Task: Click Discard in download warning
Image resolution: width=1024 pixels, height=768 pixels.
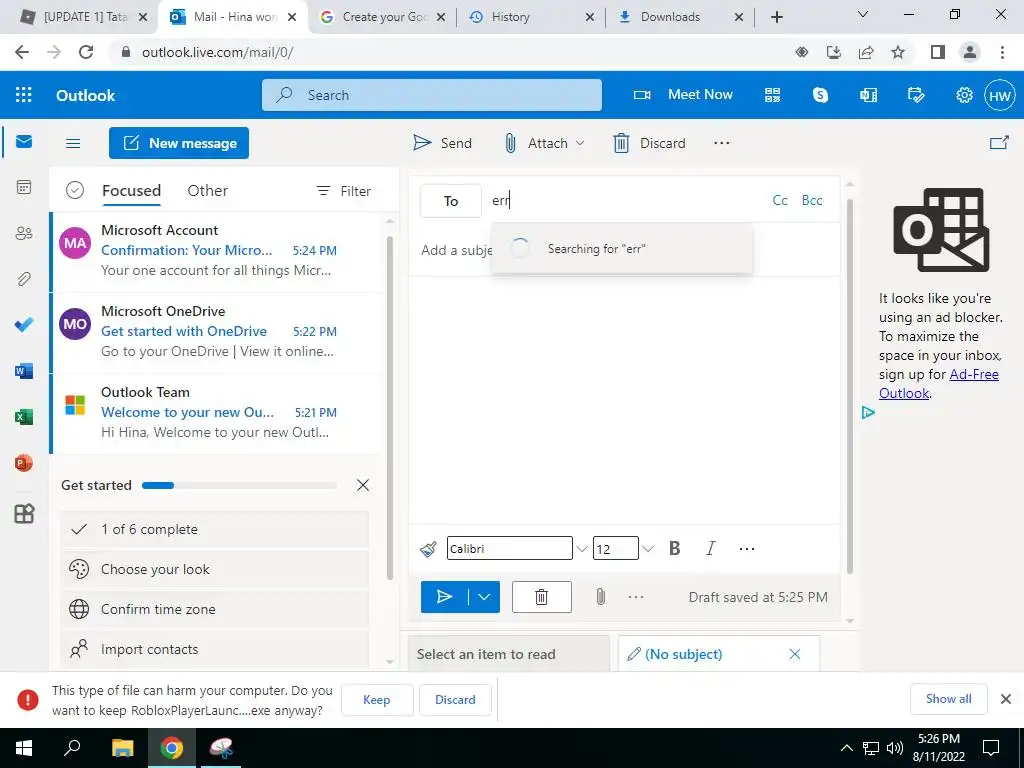Action: pos(455,699)
